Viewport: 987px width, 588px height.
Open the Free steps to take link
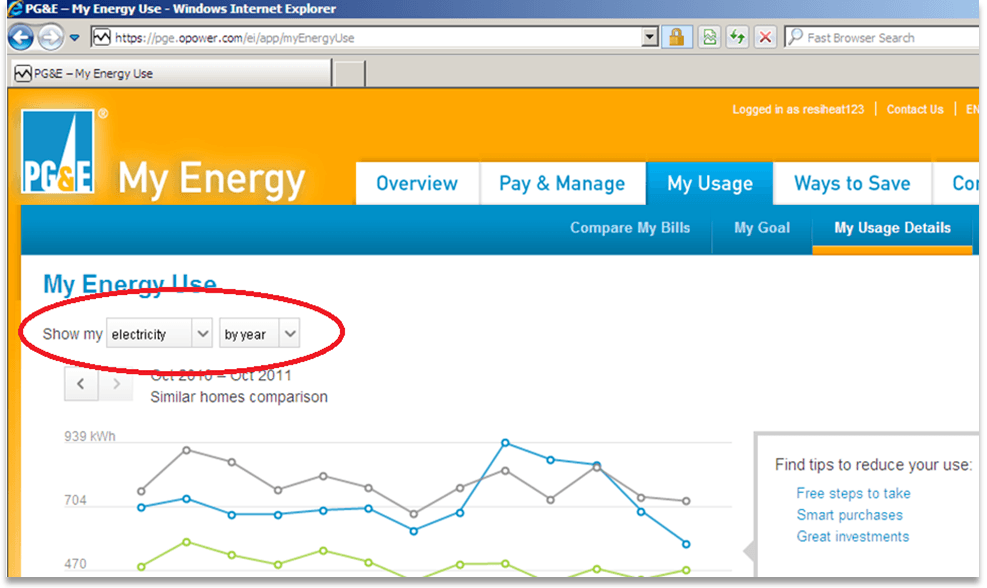[853, 493]
